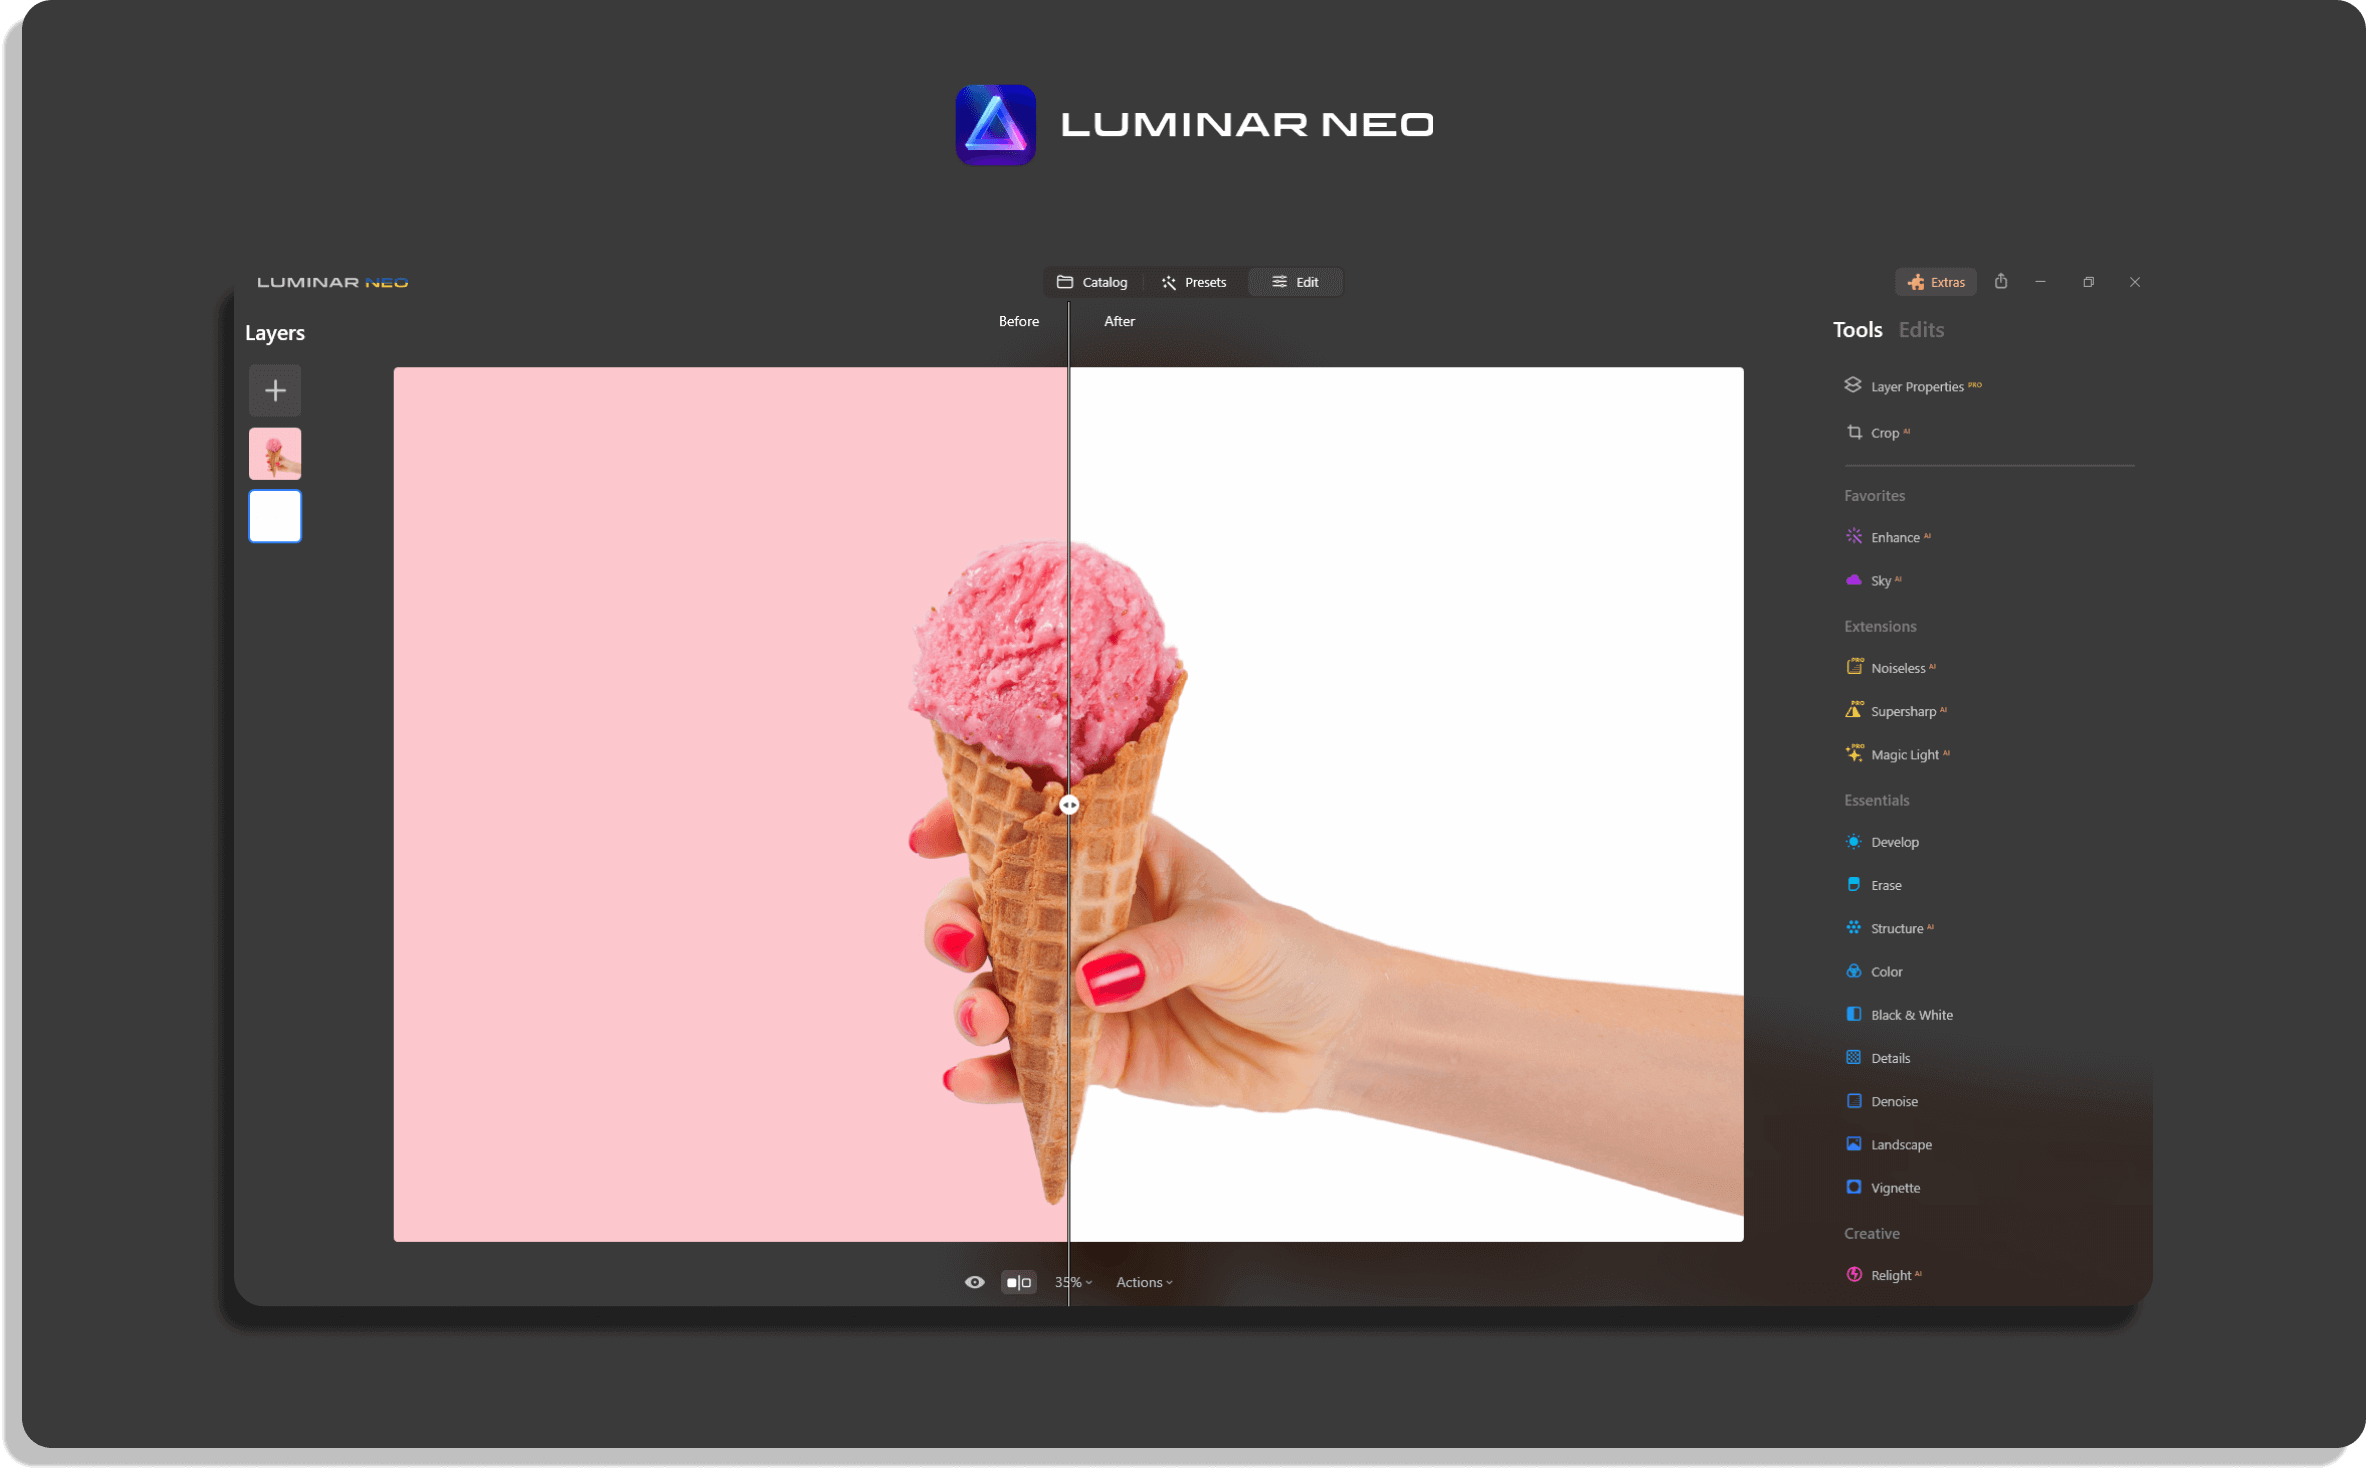Open the Relight AI tool
The width and height of the screenshot is (2366, 1470).
click(x=1892, y=1275)
